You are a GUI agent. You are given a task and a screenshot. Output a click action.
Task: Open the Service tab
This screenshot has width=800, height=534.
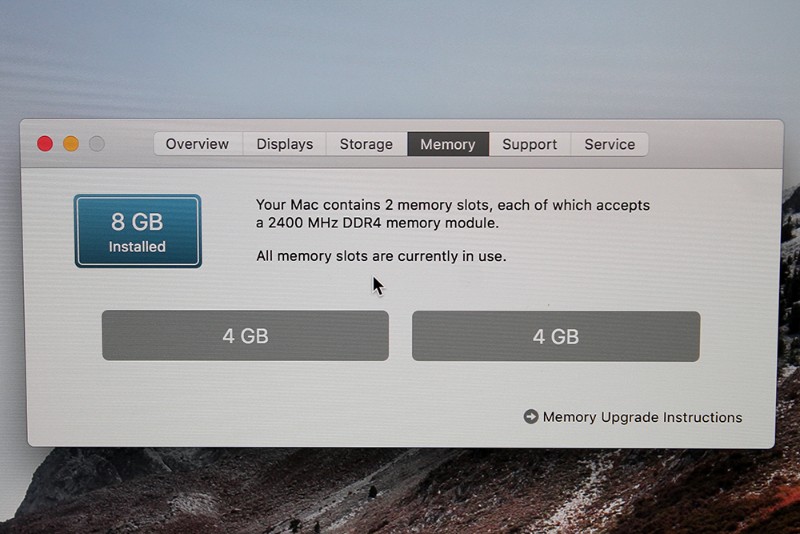(x=610, y=144)
